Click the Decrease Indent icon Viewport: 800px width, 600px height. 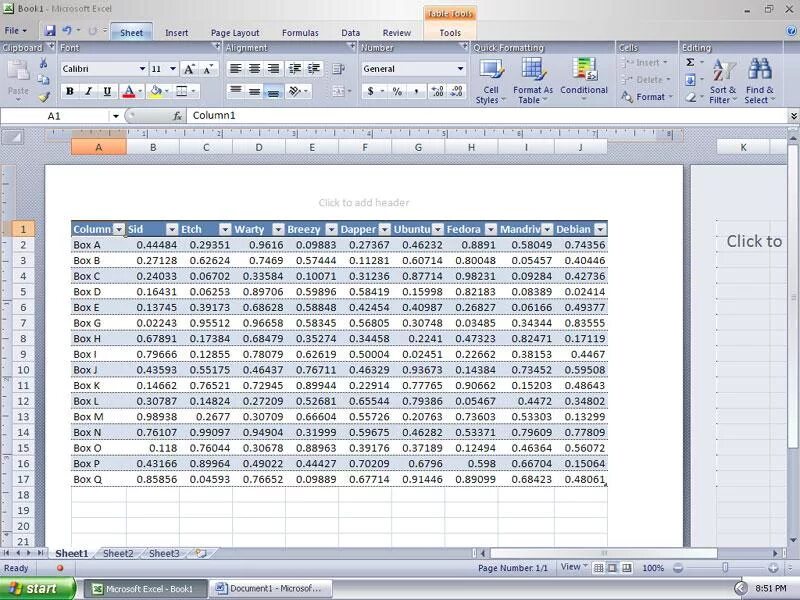pyautogui.click(x=294, y=68)
